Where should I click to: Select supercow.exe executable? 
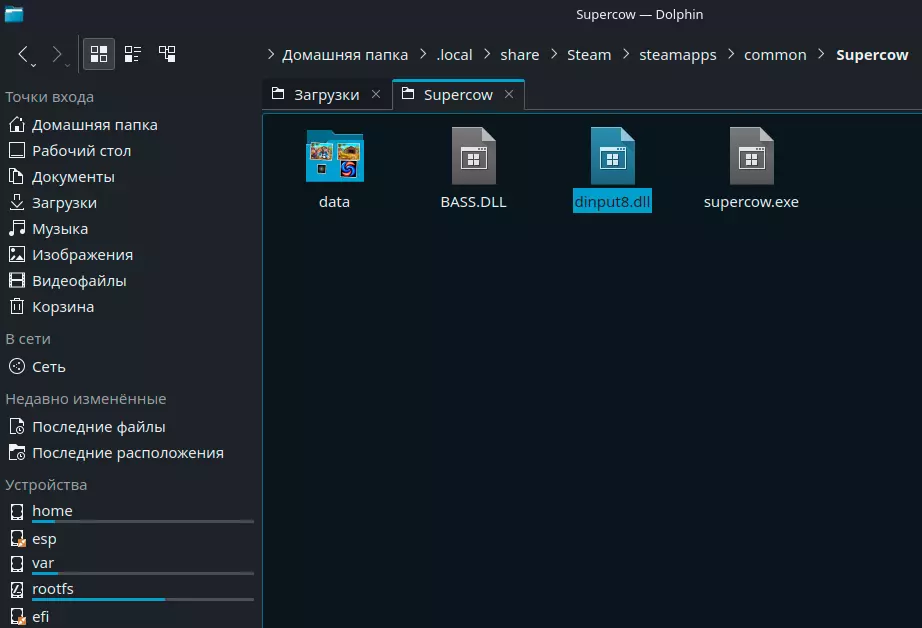(751, 158)
